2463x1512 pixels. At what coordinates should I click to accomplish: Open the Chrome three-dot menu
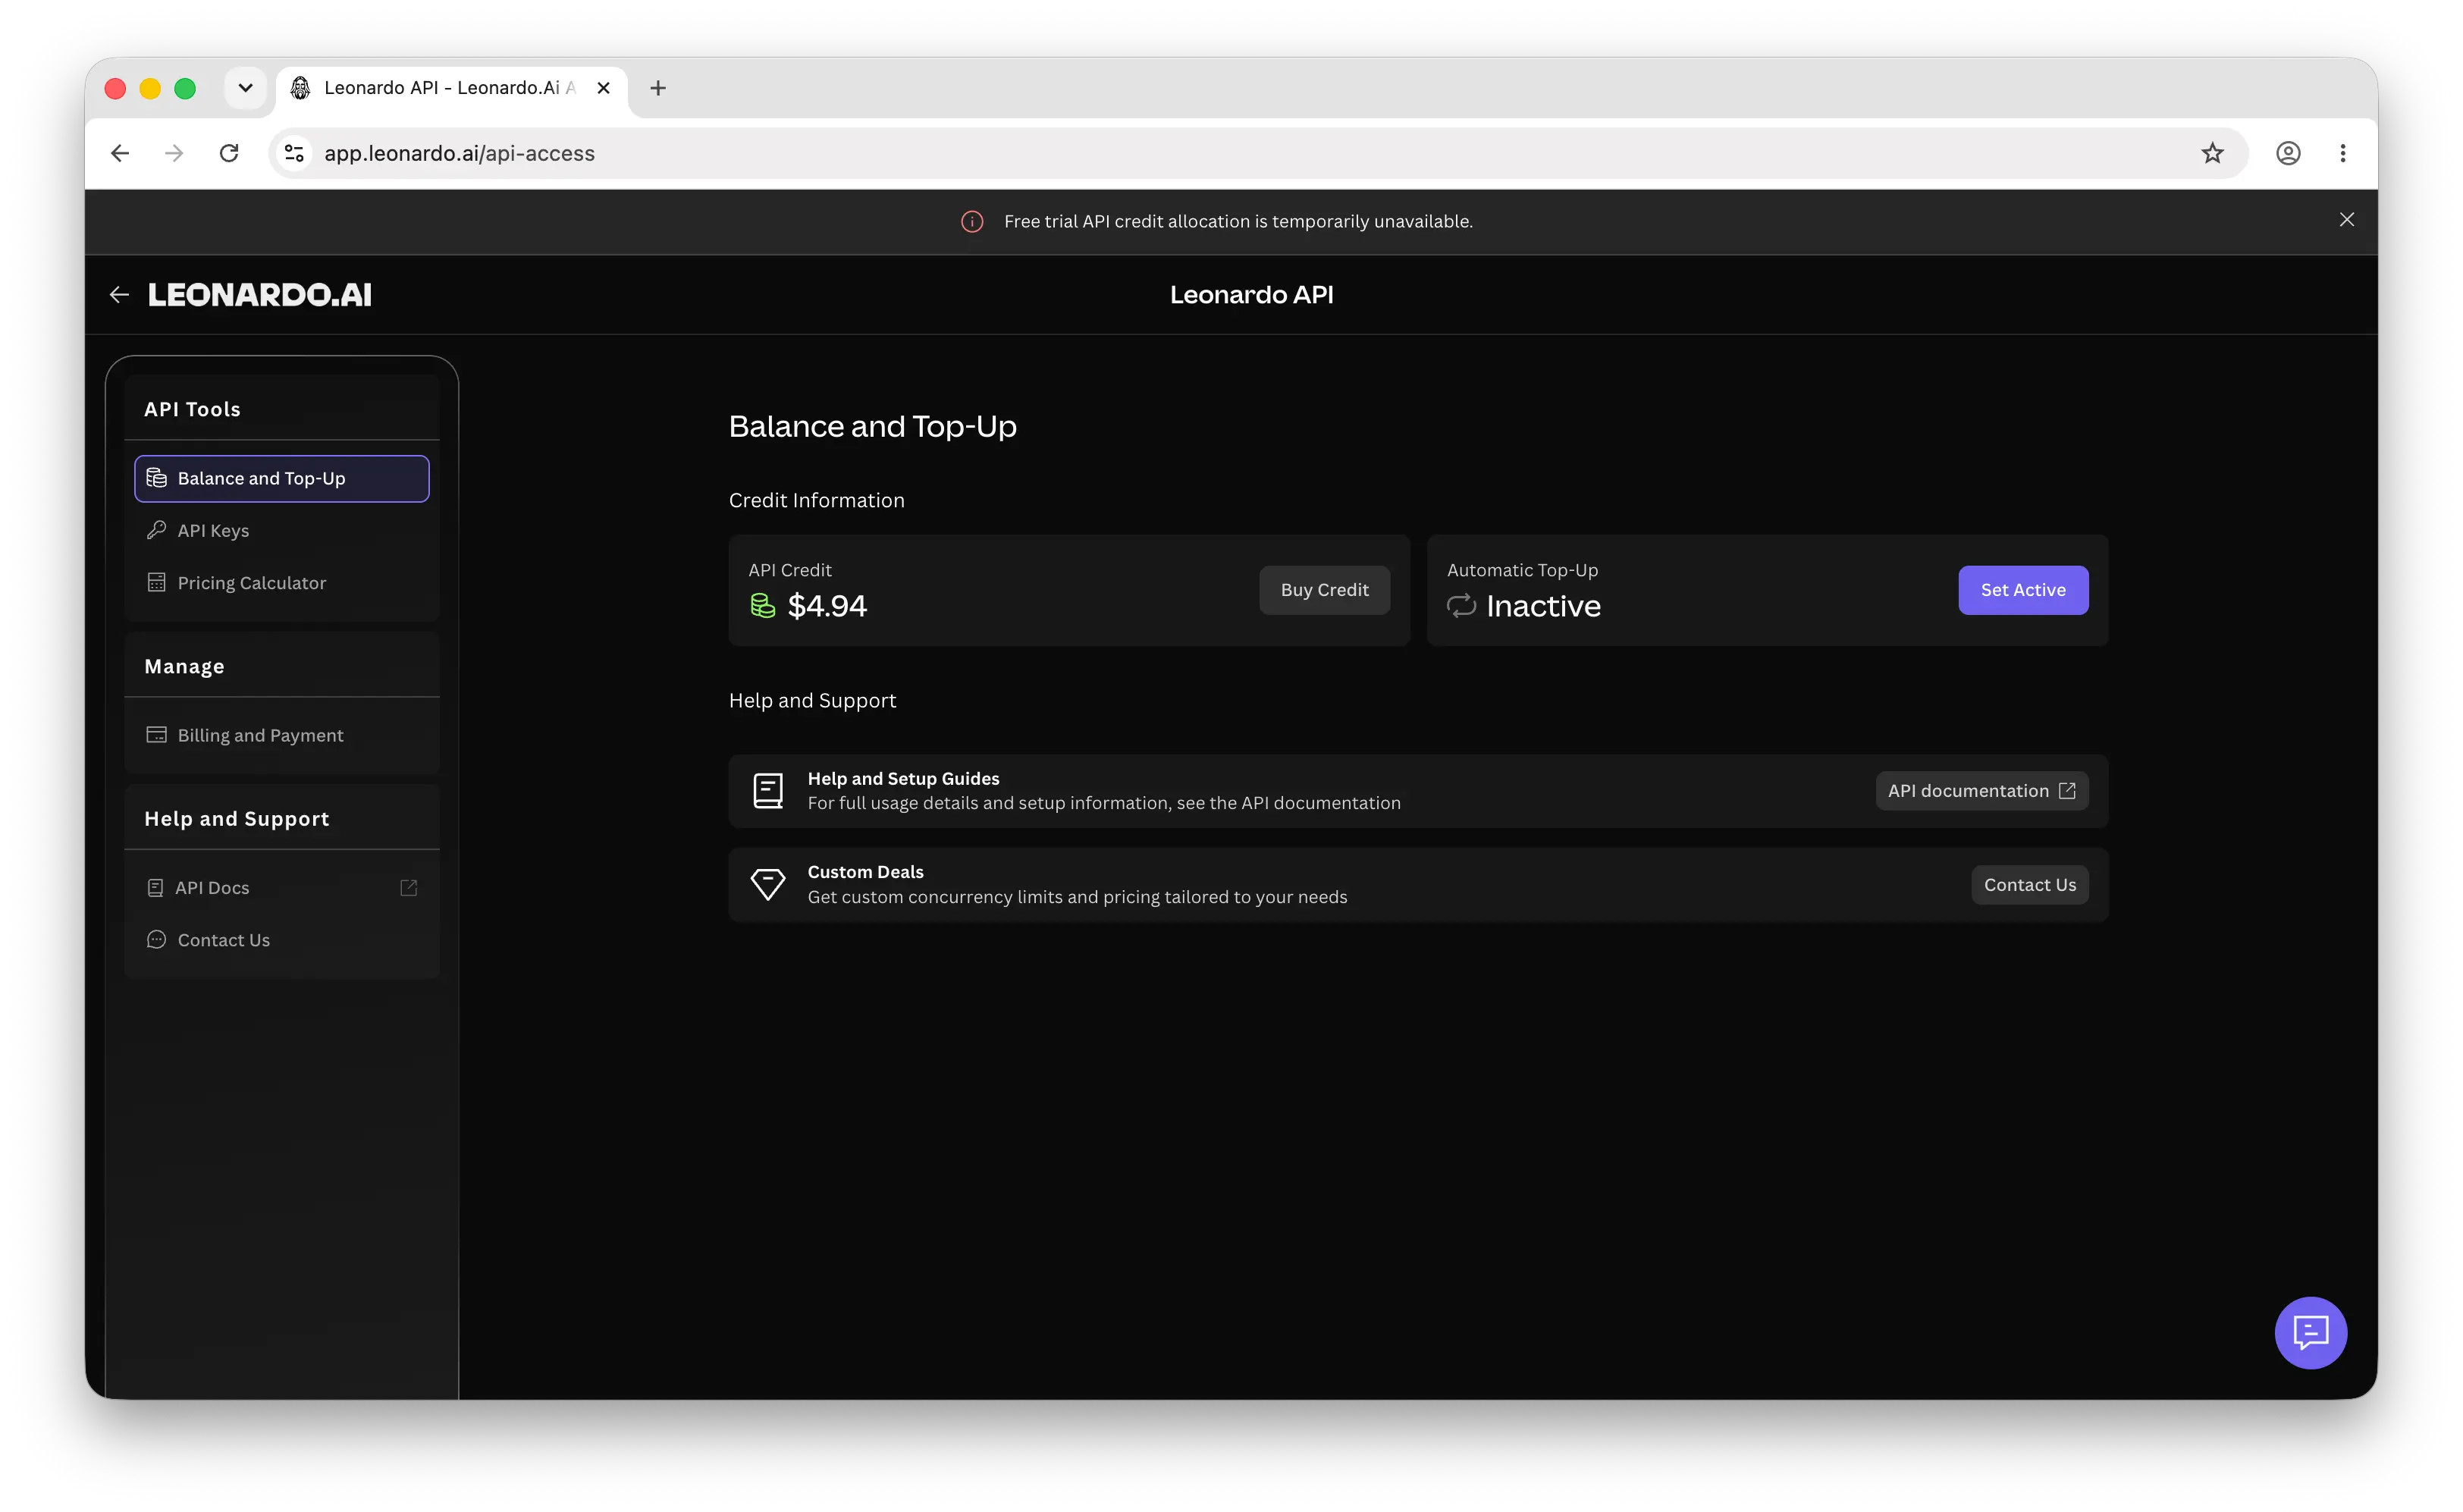click(x=2342, y=153)
